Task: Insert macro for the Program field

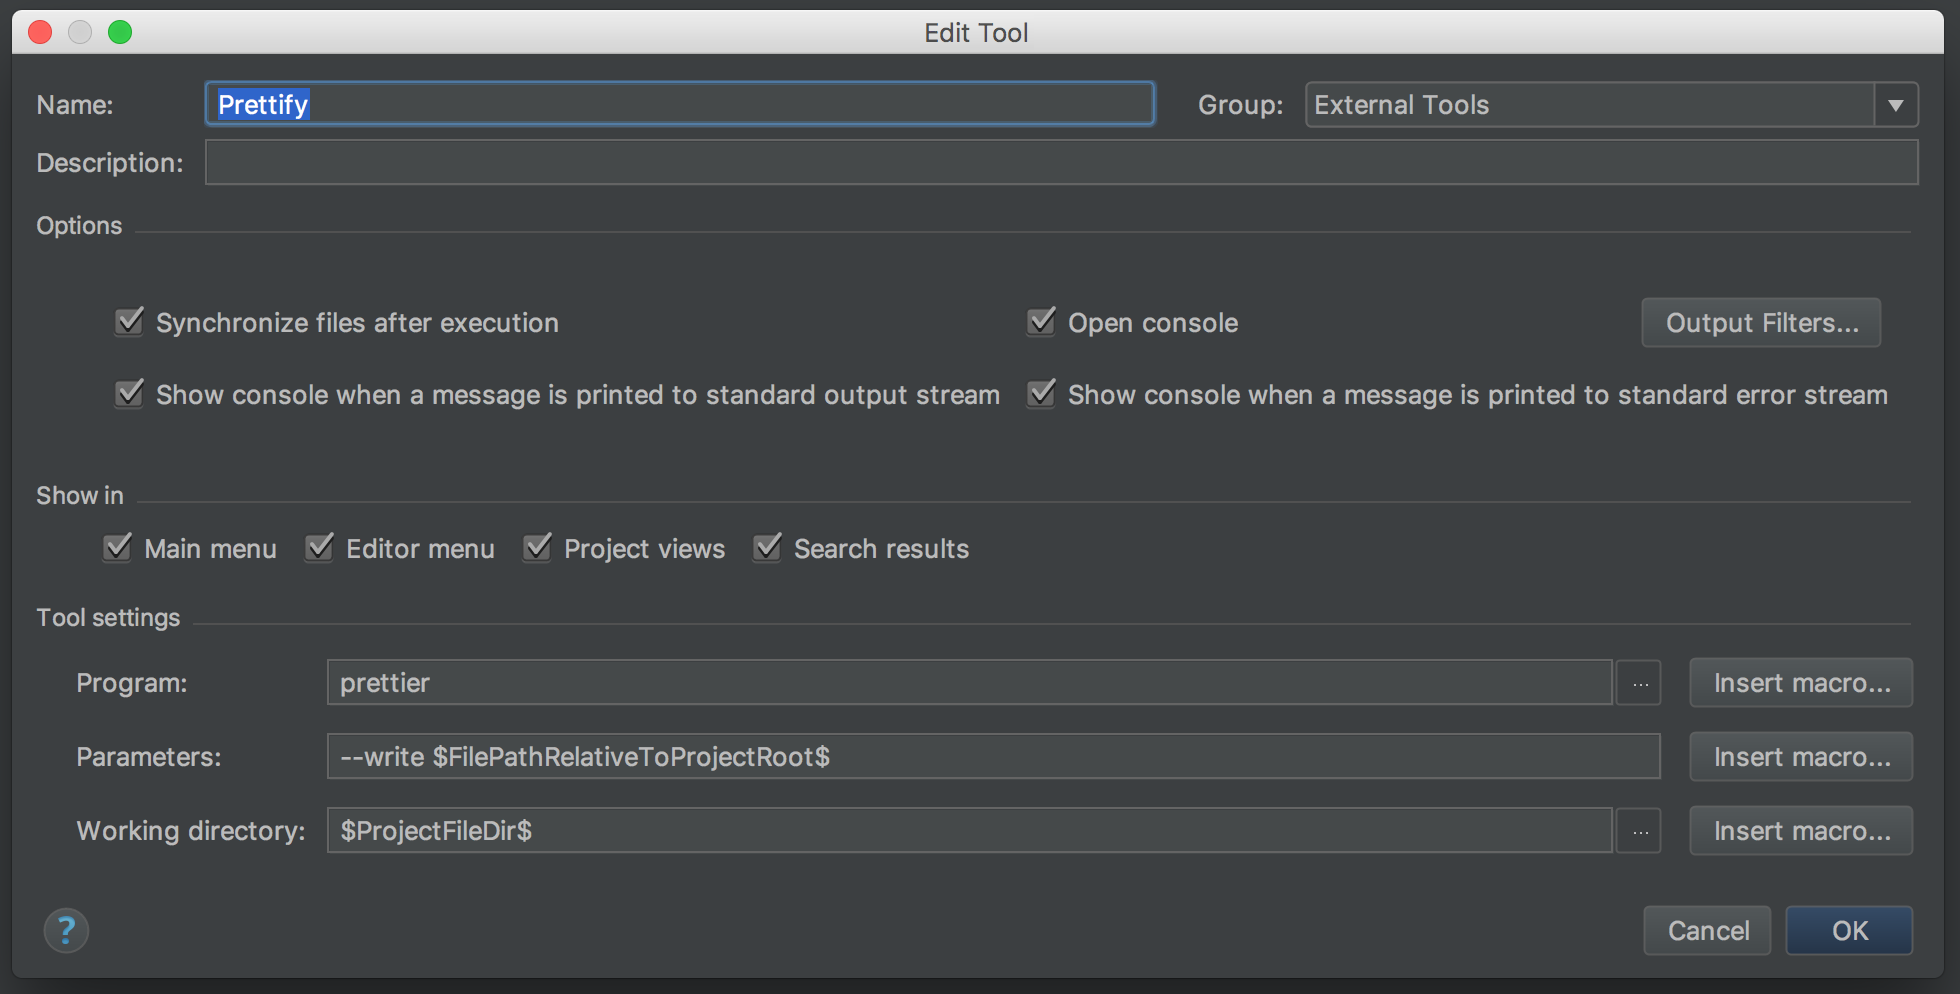Action: point(1802,683)
